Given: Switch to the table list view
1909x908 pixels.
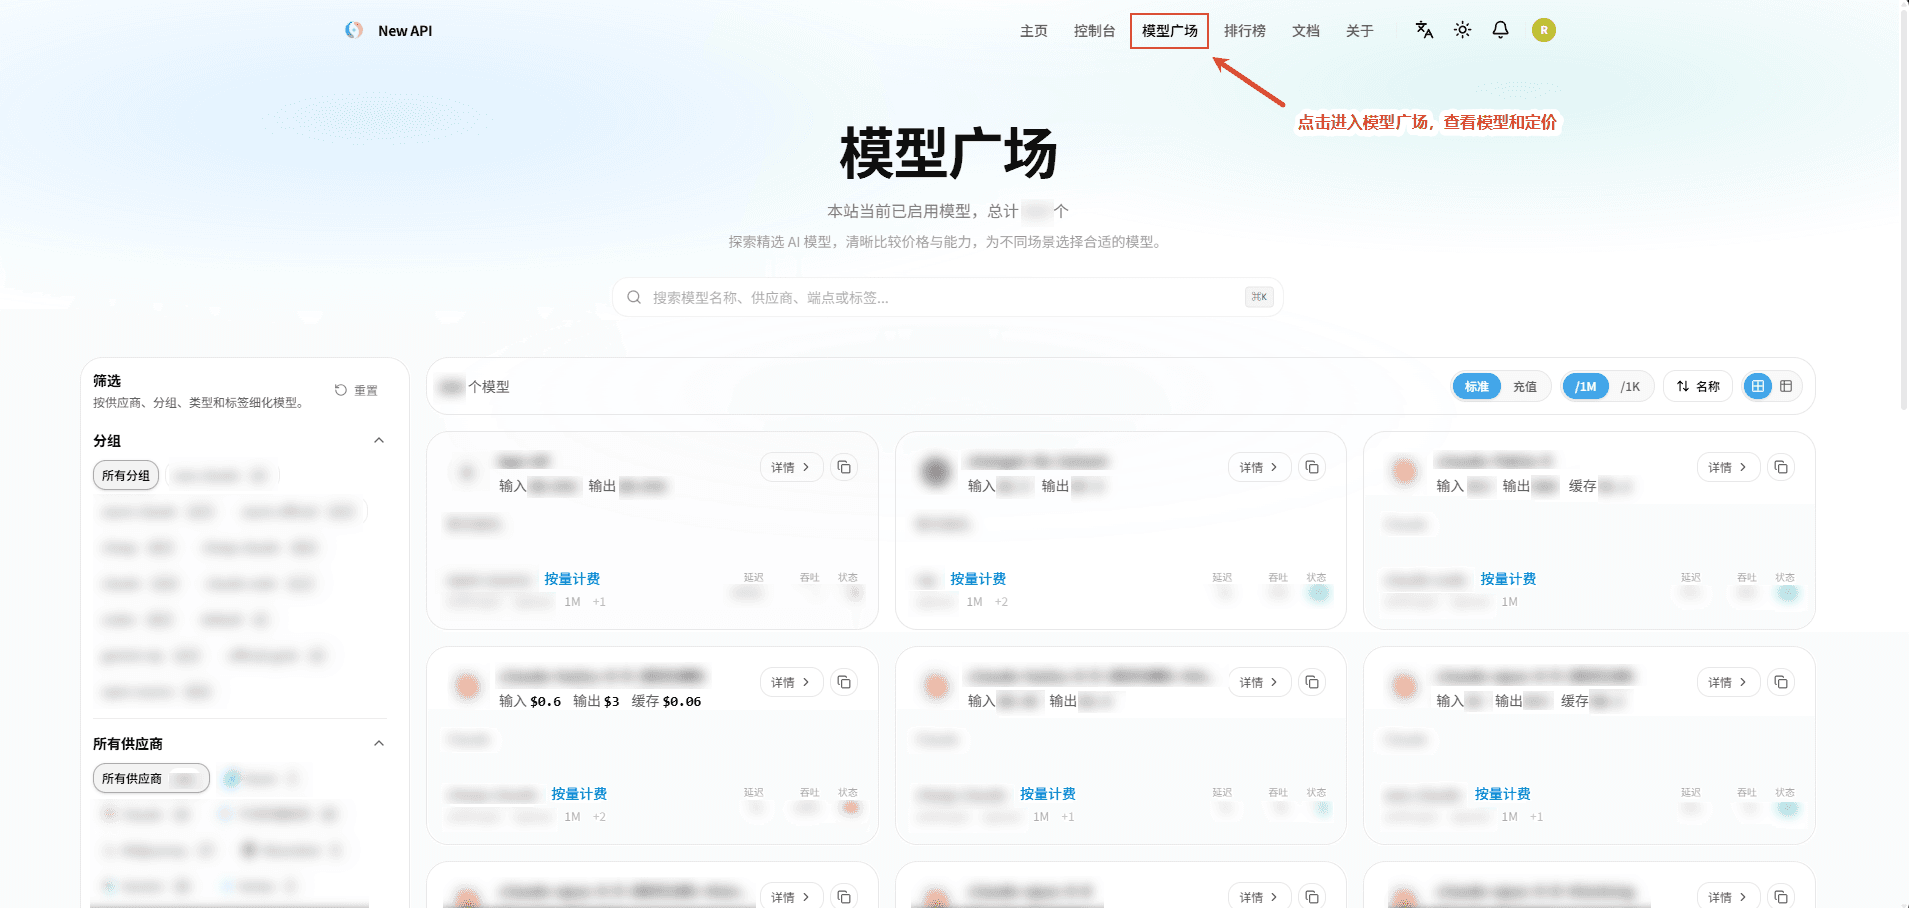Looking at the screenshot, I should click(1786, 386).
